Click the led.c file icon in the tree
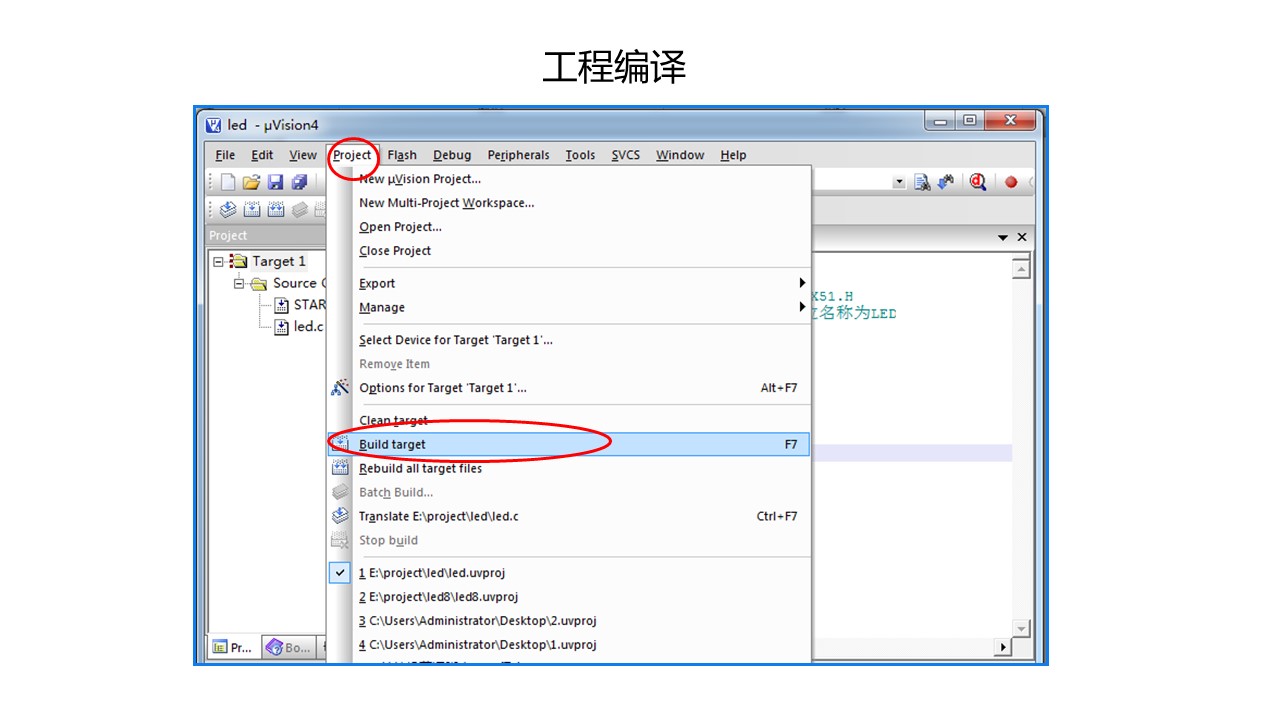 pos(282,327)
